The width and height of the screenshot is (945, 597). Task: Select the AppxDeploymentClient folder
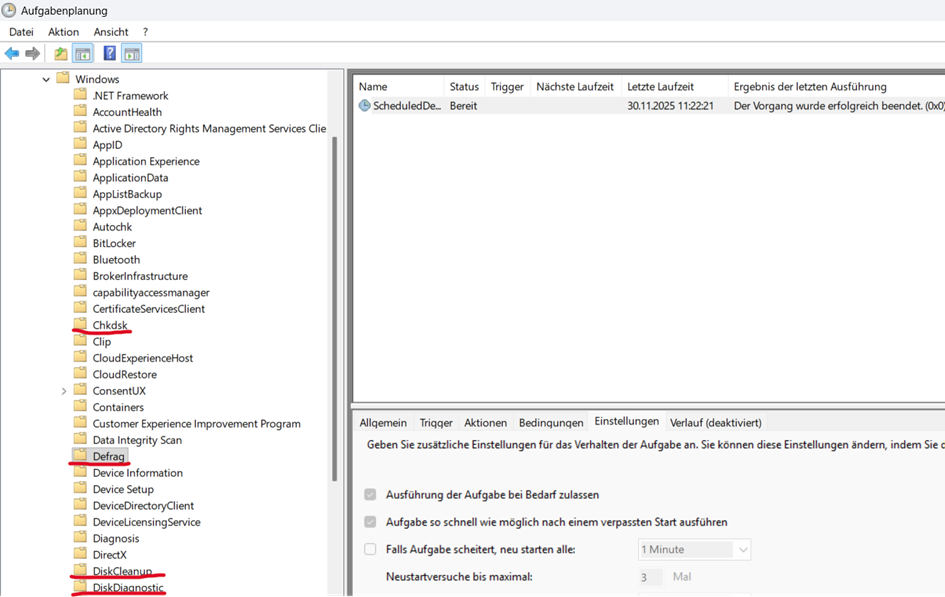click(x=147, y=210)
